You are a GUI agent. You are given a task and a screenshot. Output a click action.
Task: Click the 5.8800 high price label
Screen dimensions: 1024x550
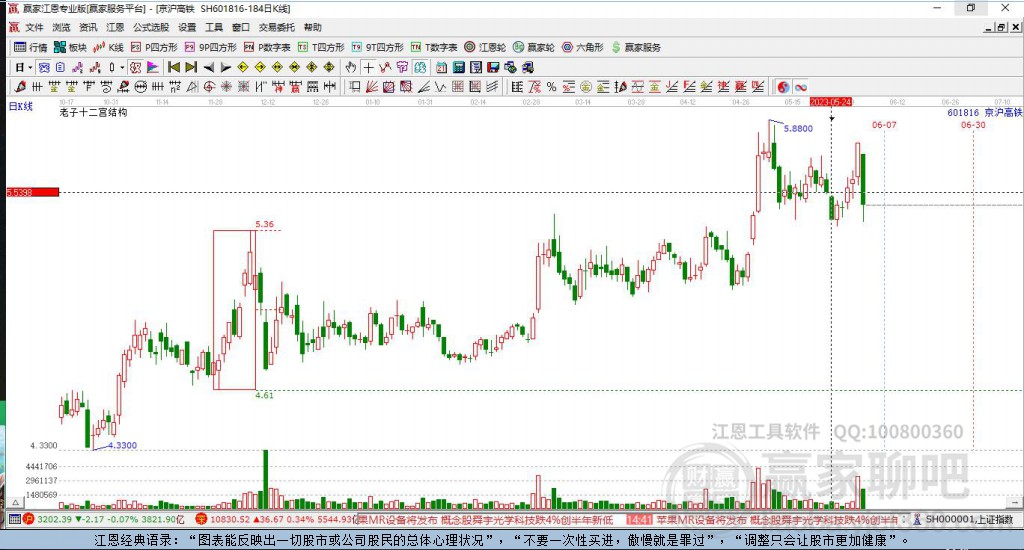coord(798,129)
